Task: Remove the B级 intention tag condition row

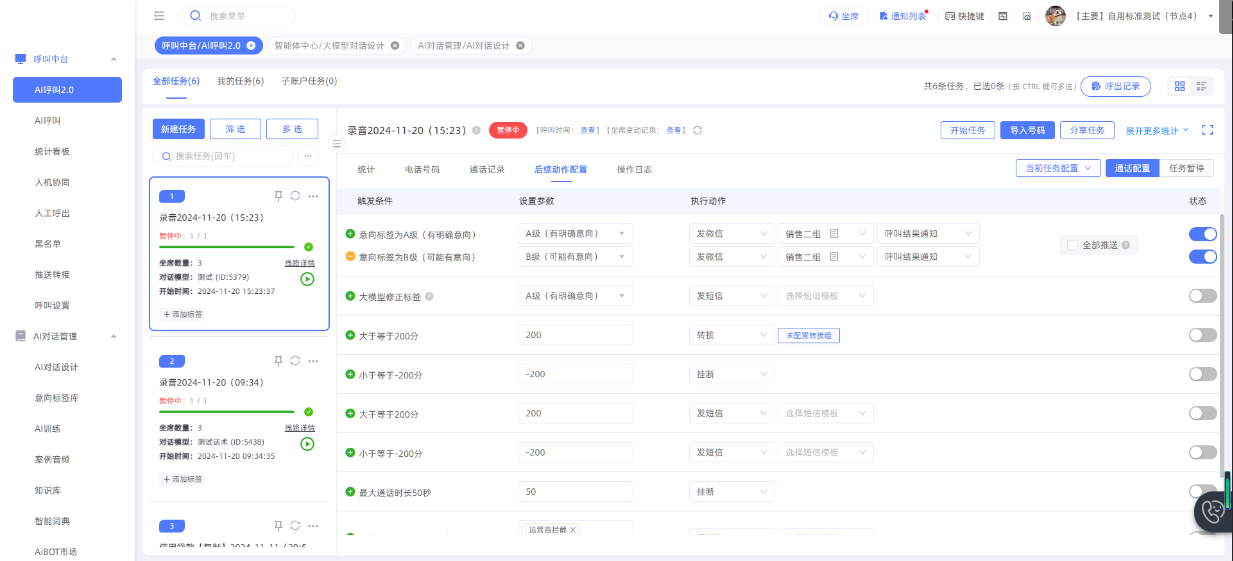Action: point(351,257)
